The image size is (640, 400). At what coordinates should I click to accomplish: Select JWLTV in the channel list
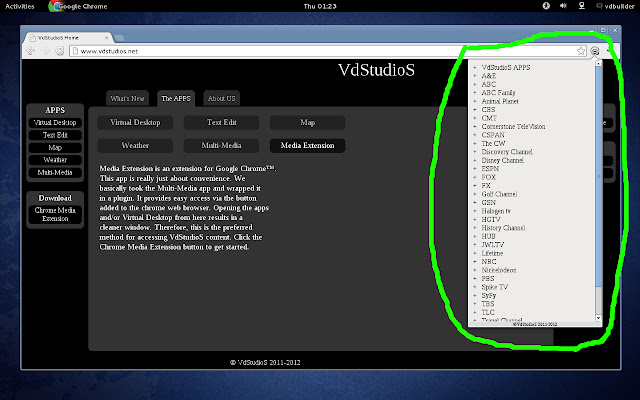[x=493, y=245]
